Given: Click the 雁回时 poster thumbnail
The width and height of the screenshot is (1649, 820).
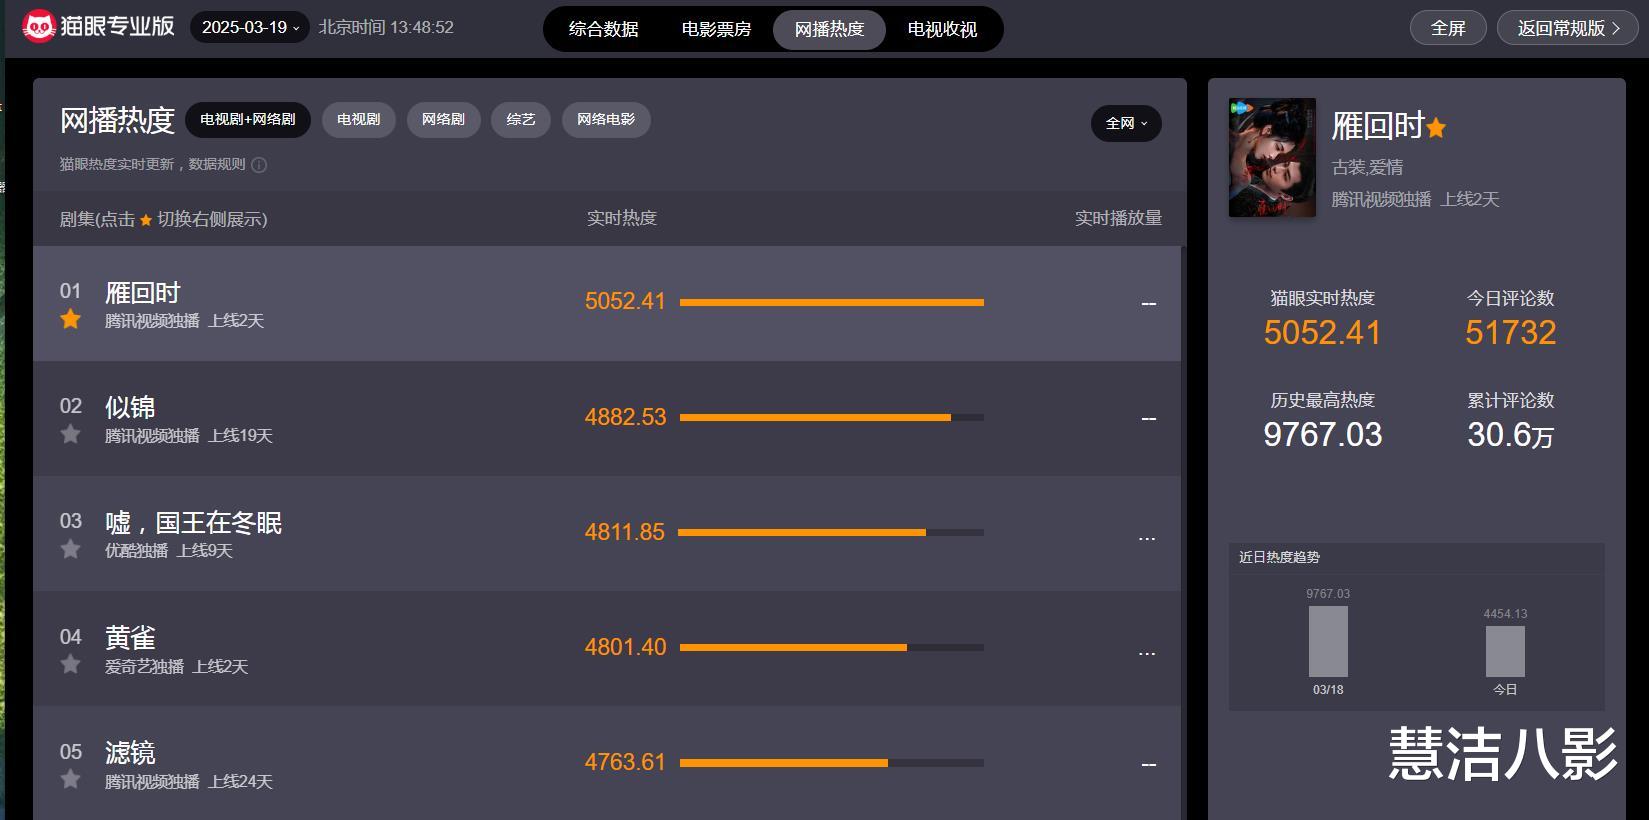Looking at the screenshot, I should (x=1272, y=157).
